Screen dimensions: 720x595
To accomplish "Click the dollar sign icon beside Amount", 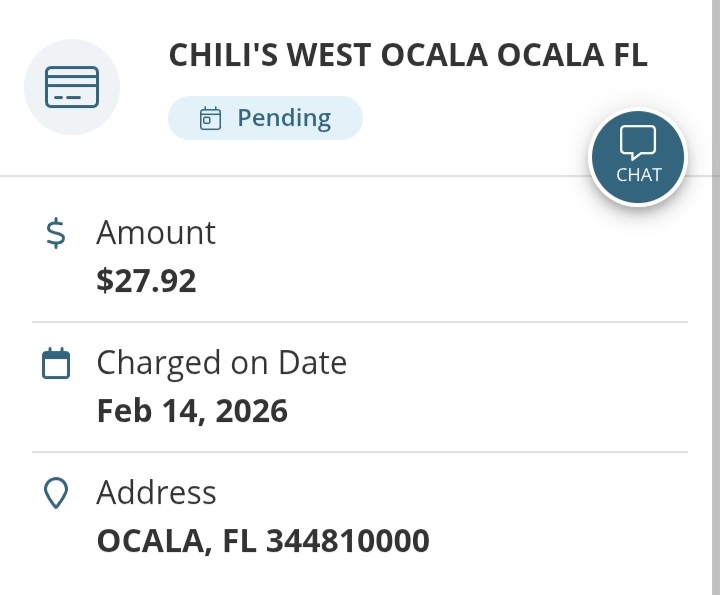I will point(57,233).
